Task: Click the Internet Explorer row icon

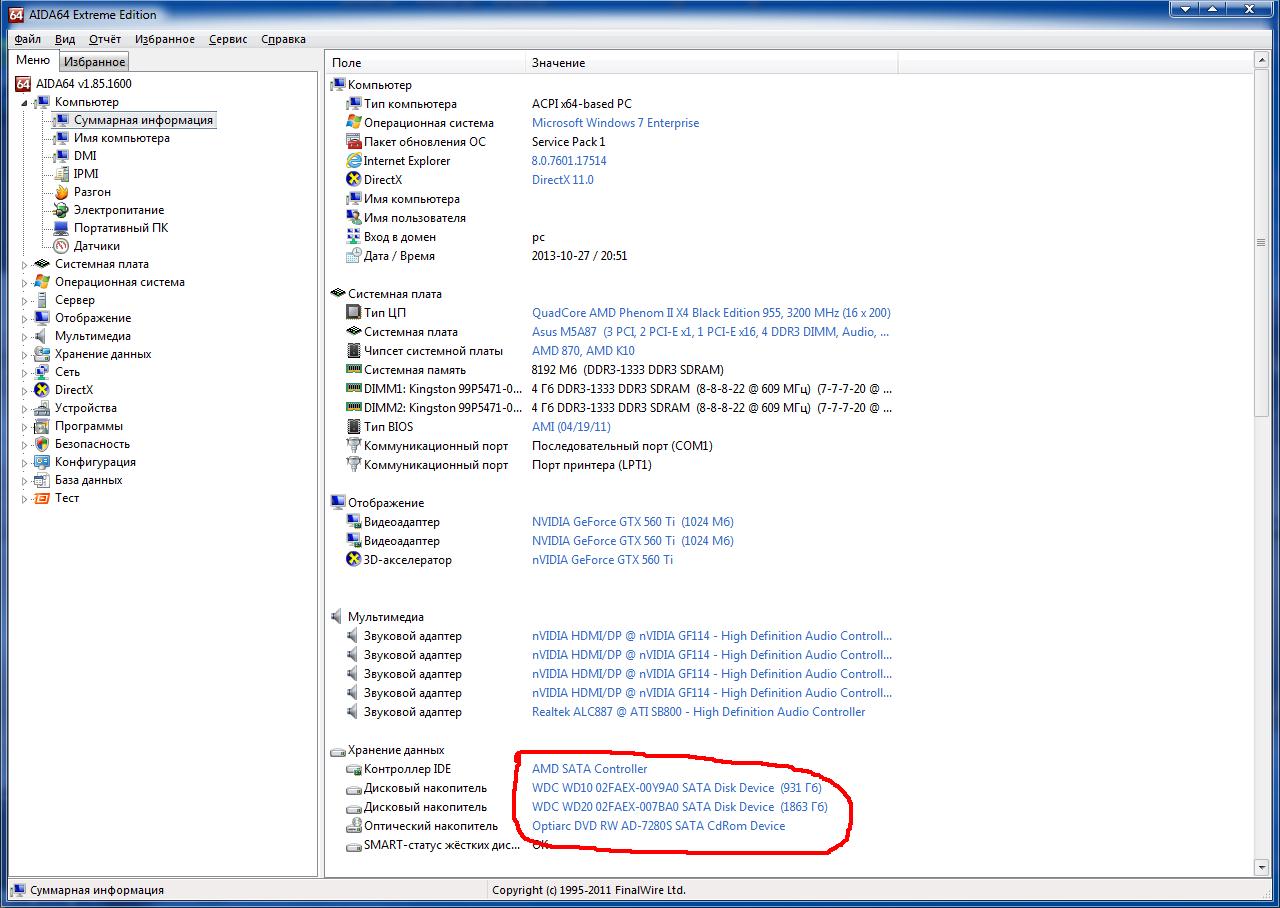Action: coord(353,161)
